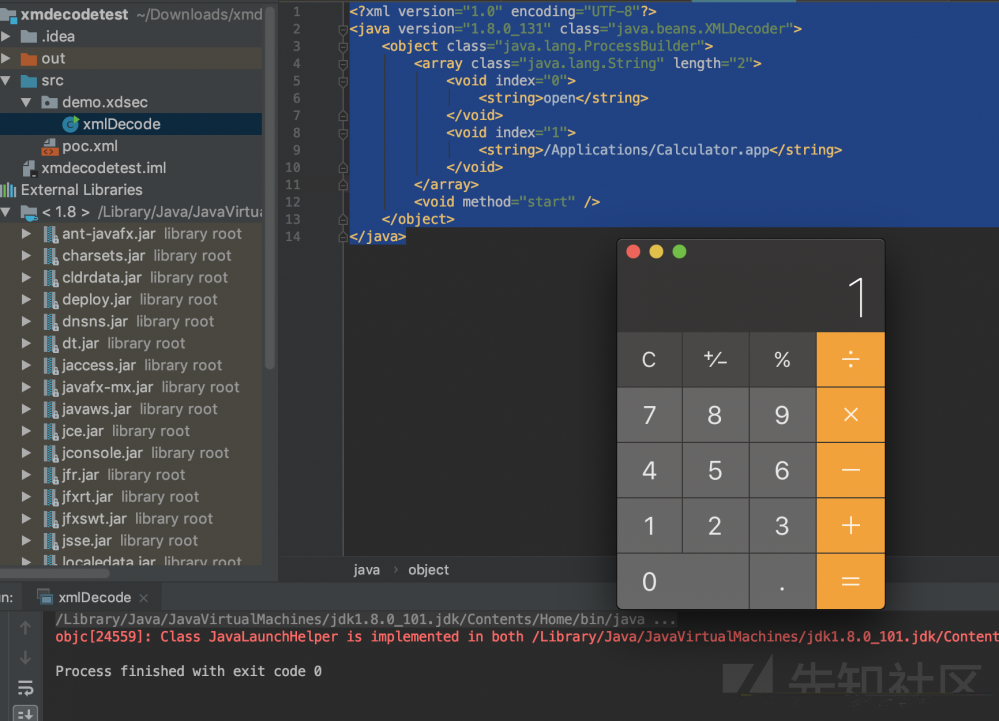999x721 pixels.
Task: Select xmdecodetest.iml file
Action: [x=104, y=168]
